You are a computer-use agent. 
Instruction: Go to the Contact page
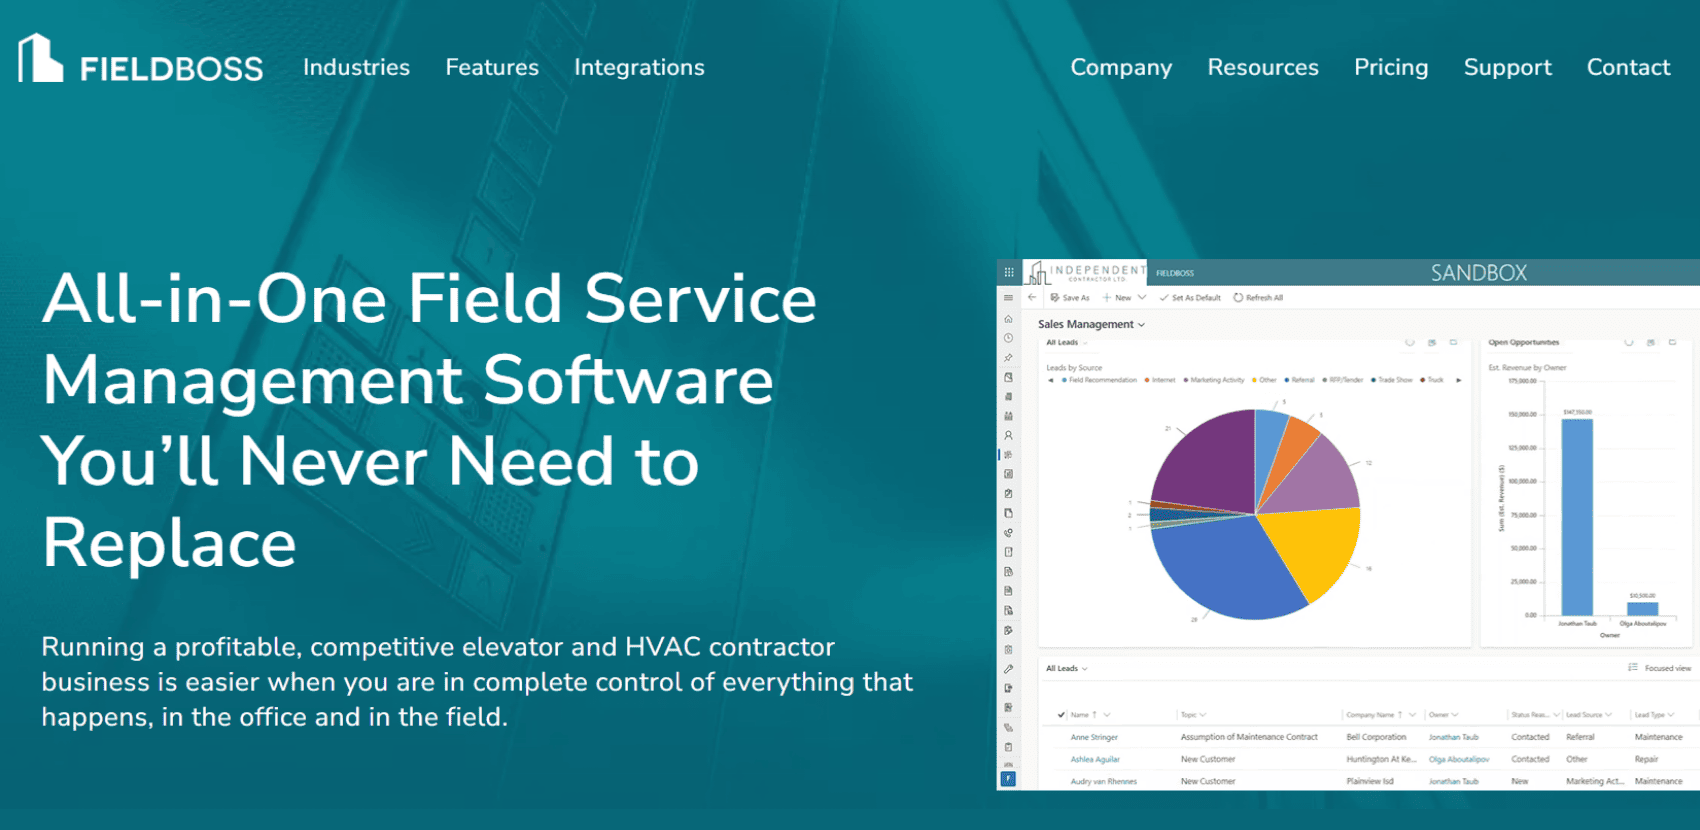1628,67
